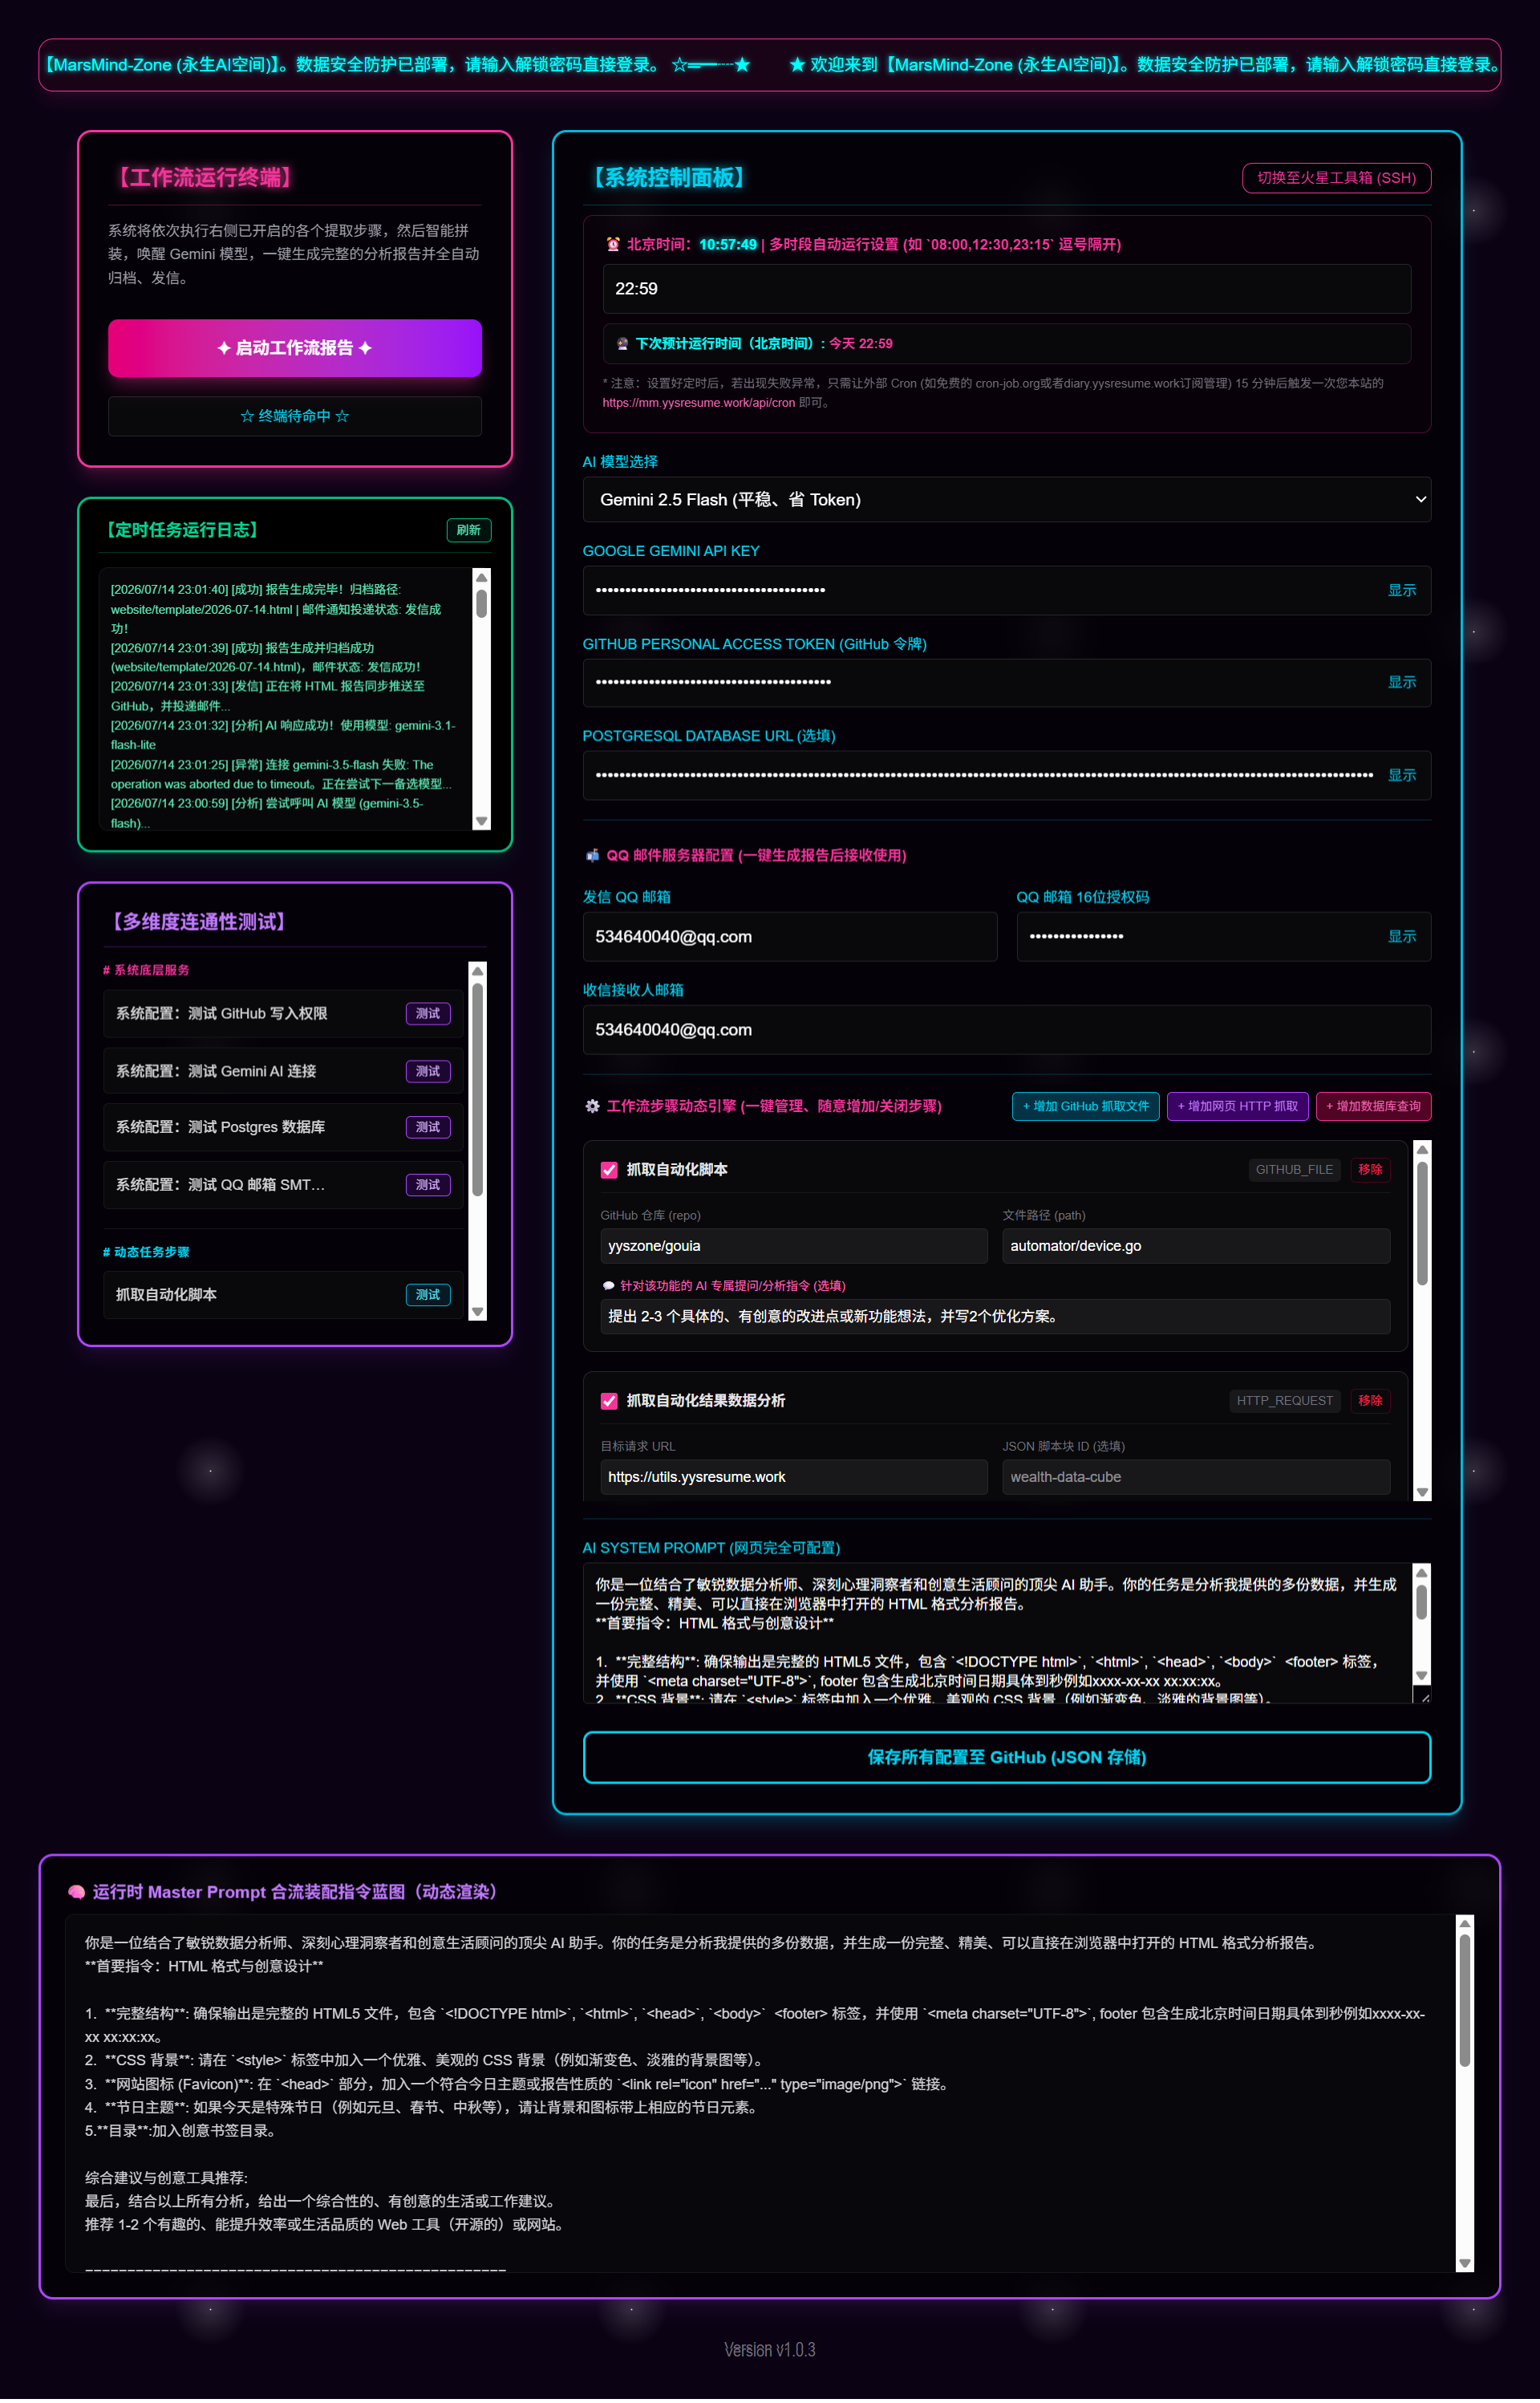Click the 系统底层服务 section heading
This screenshot has width=1540, height=2403.
tap(146, 972)
